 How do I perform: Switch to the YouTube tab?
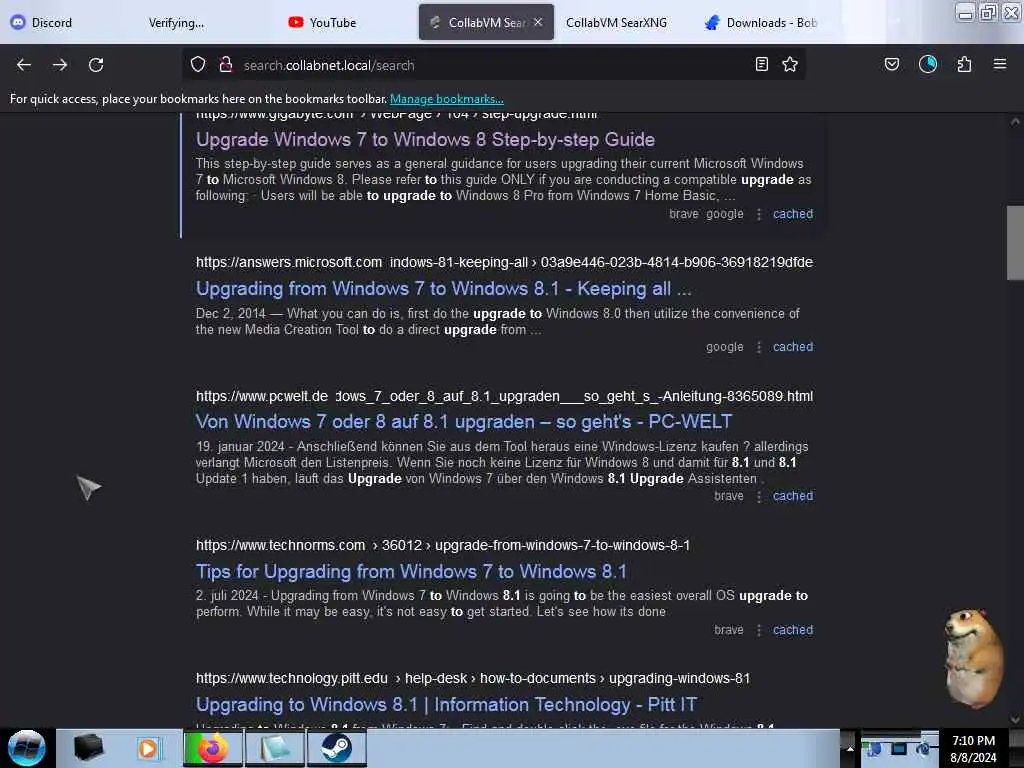click(323, 23)
